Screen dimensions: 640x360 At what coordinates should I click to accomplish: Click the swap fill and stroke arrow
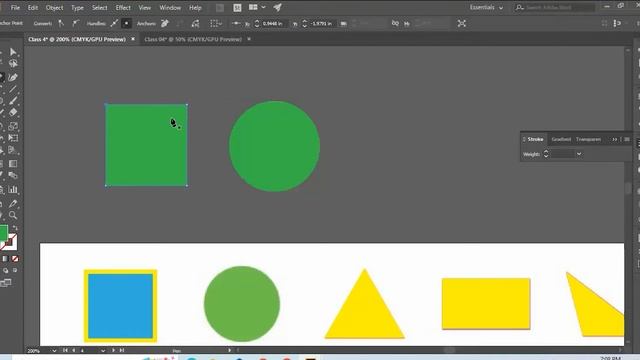coord(15,228)
